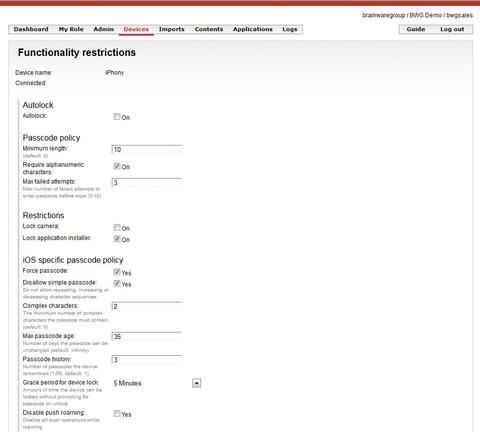480x432 pixels.
Task: Uncheck Disallow simple passcode
Action: tap(117, 284)
